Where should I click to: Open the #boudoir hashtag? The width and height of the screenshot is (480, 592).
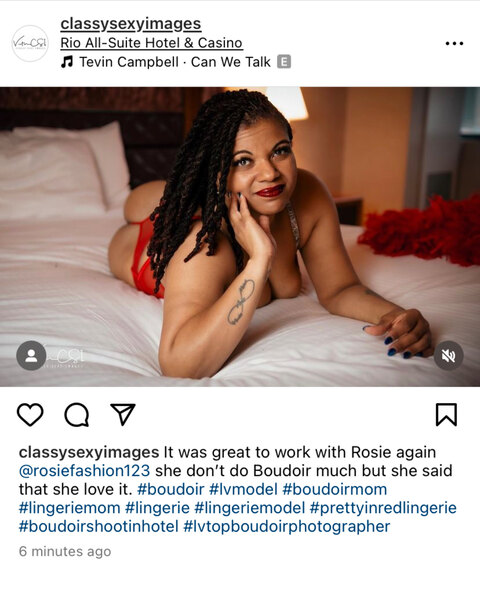171,489
